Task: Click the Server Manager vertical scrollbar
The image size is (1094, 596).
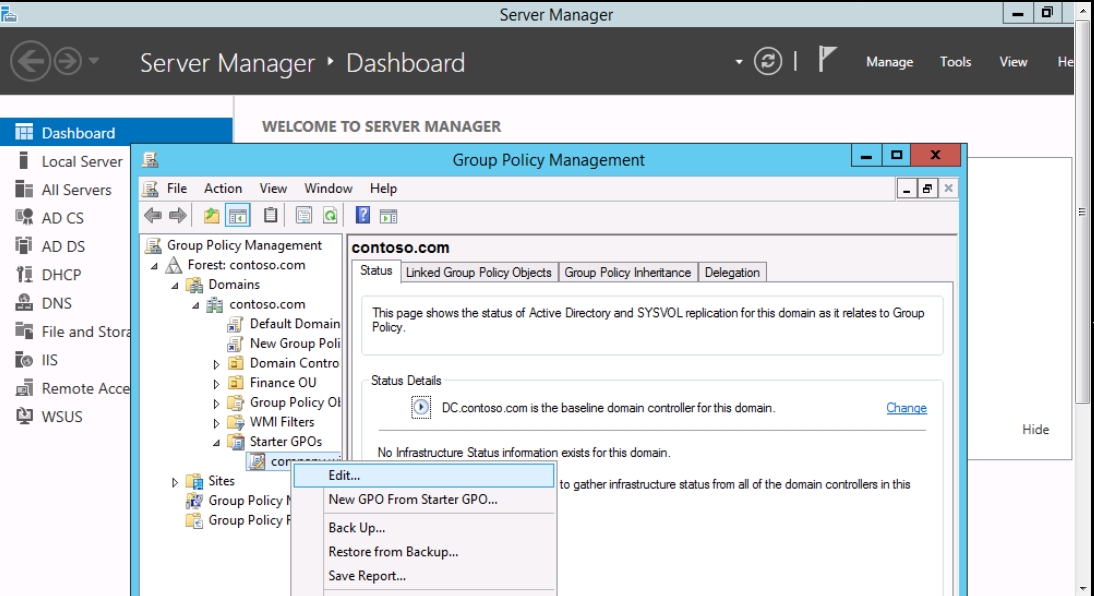Action: pos(1082,209)
